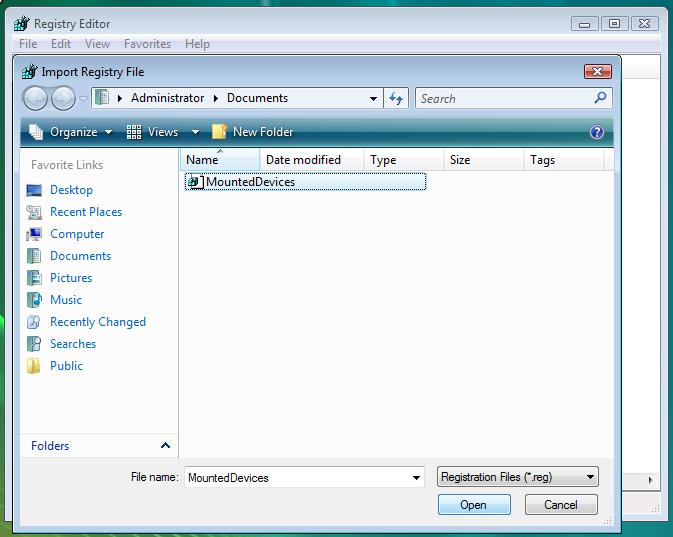Click the Open button
Image resolution: width=673 pixels, height=537 pixels.
click(x=474, y=504)
